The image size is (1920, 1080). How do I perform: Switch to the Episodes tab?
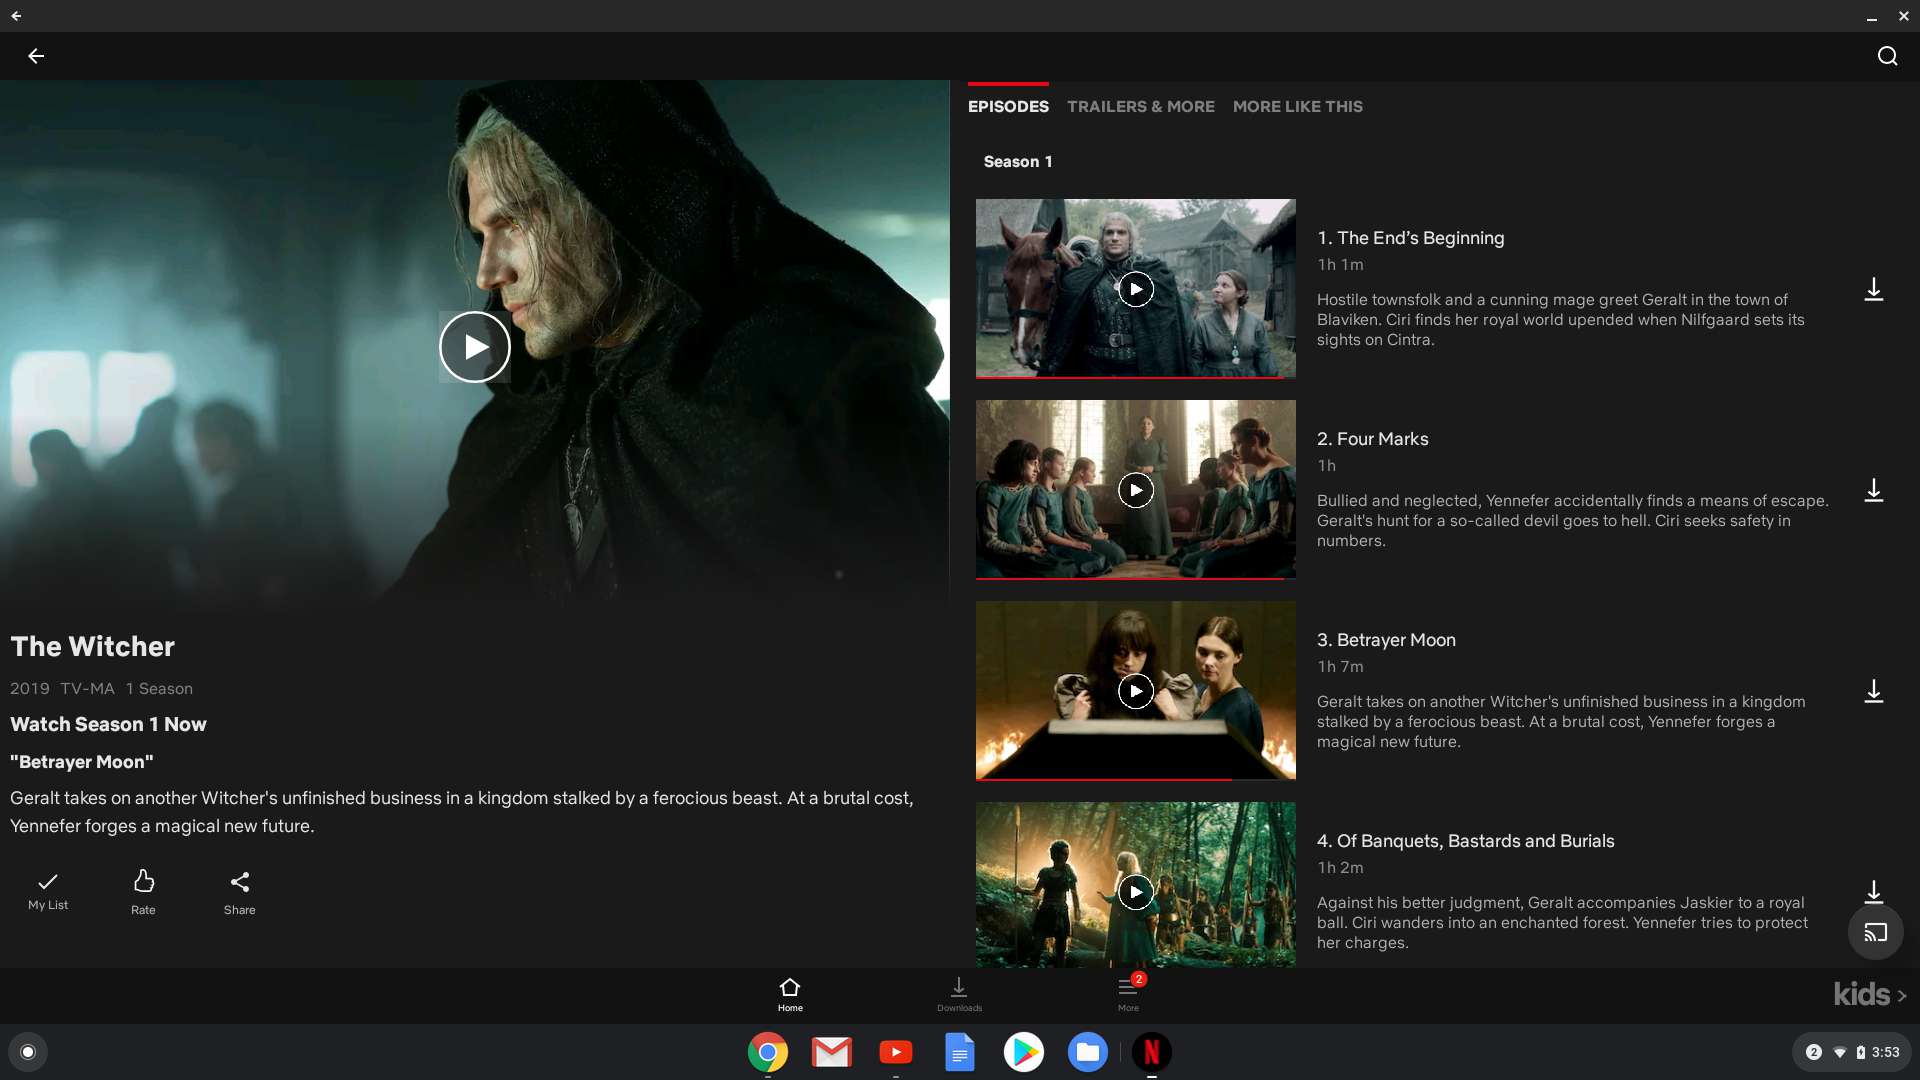coord(1008,106)
